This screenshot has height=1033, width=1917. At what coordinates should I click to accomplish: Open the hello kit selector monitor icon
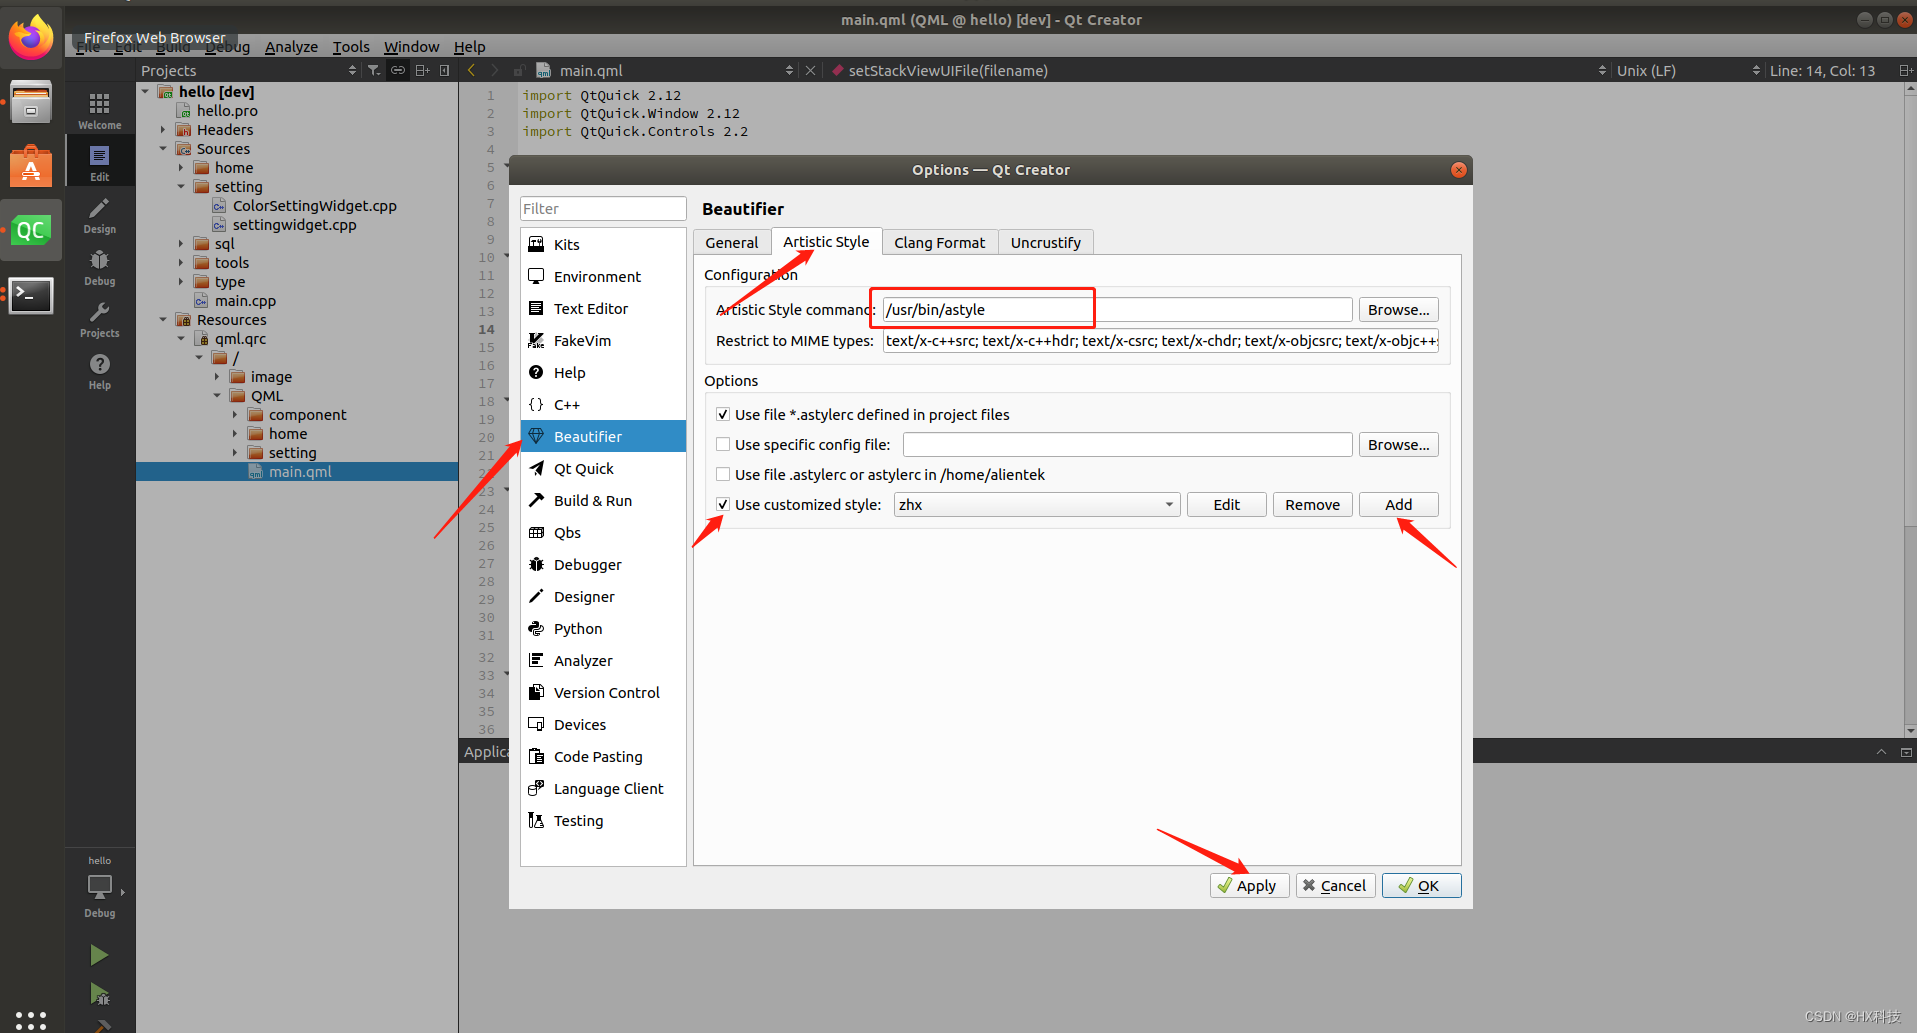(x=99, y=886)
